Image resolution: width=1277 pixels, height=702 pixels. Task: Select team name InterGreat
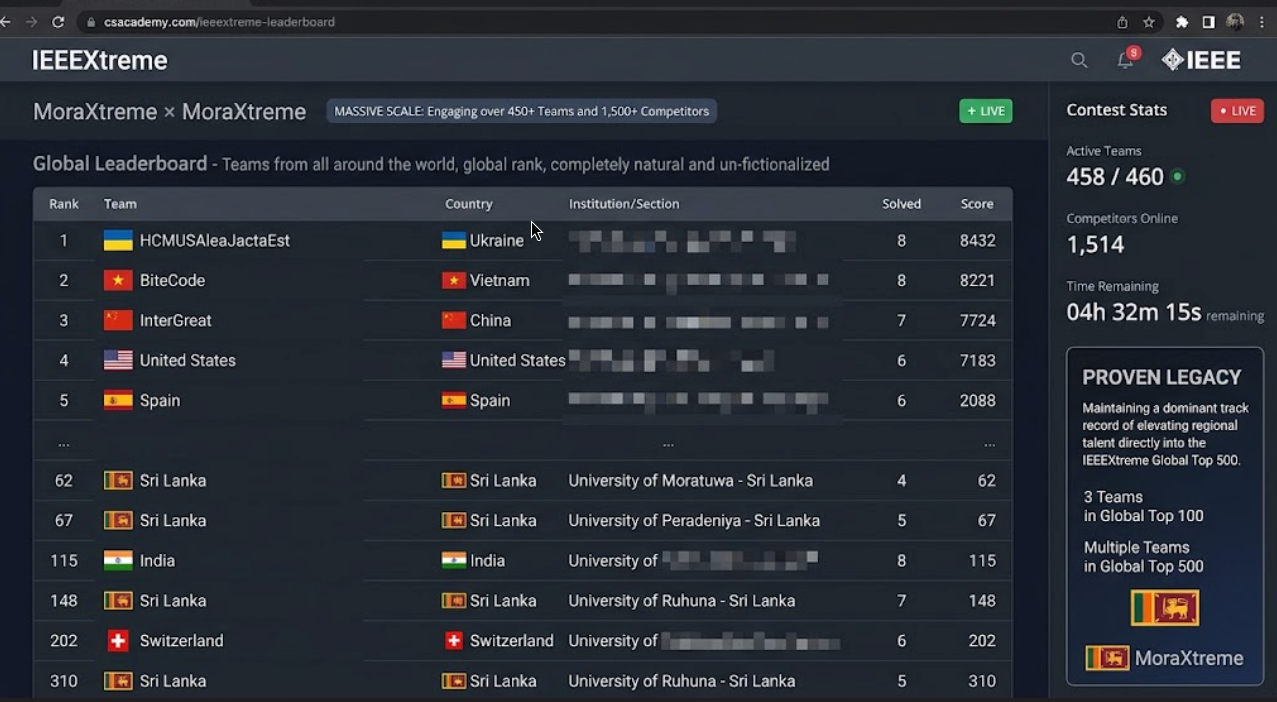[x=176, y=320]
